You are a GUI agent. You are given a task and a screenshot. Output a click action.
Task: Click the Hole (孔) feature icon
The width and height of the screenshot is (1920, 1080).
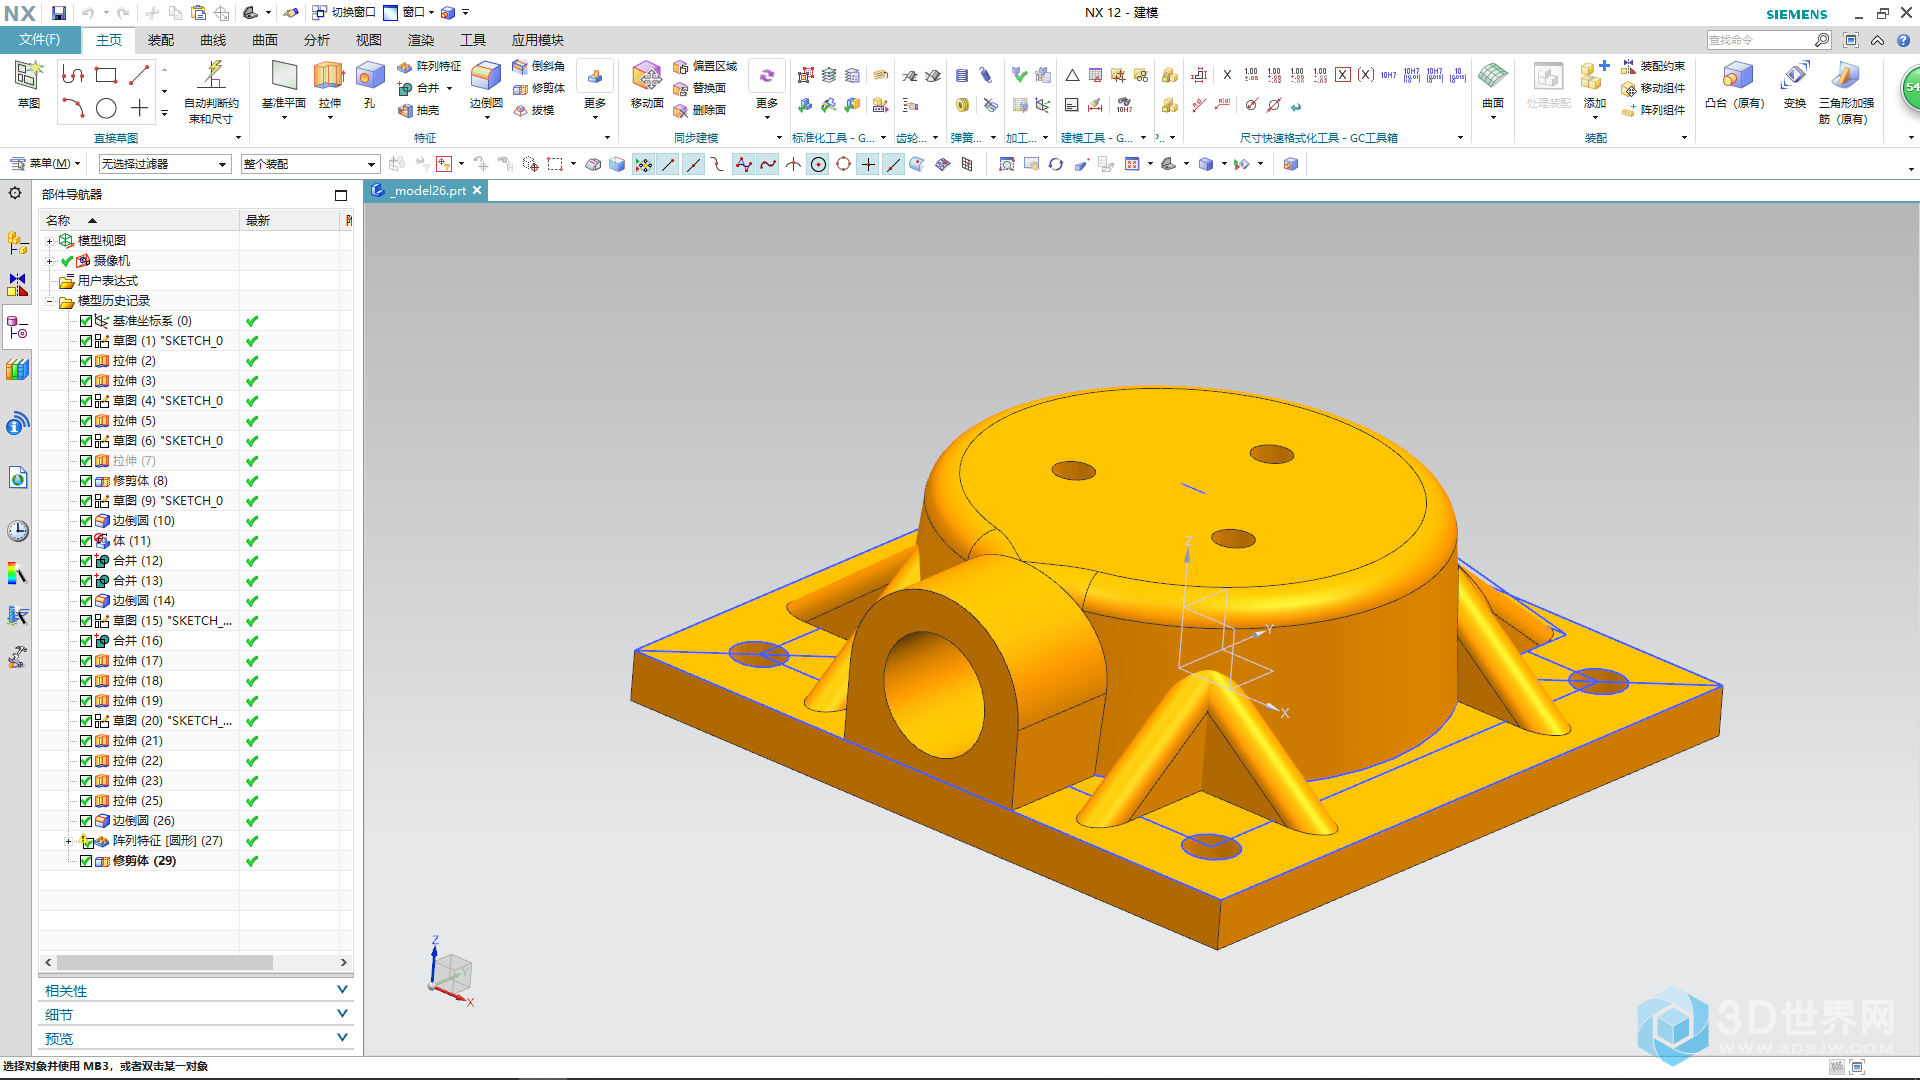[x=369, y=84]
